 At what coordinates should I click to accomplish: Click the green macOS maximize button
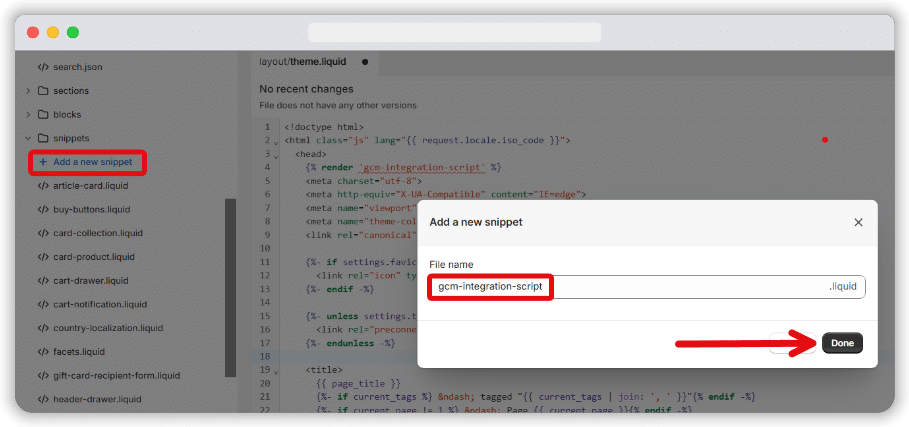tap(72, 32)
